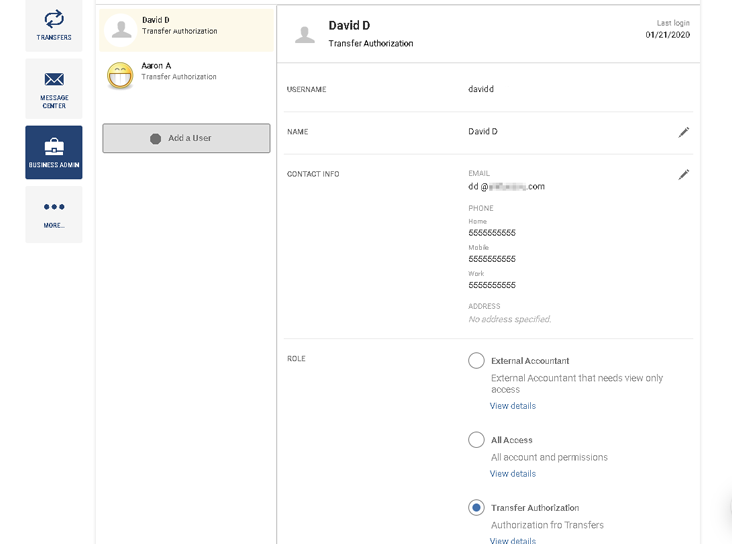732x544 pixels.
Task: Click the Add a User button
Action: (186, 138)
